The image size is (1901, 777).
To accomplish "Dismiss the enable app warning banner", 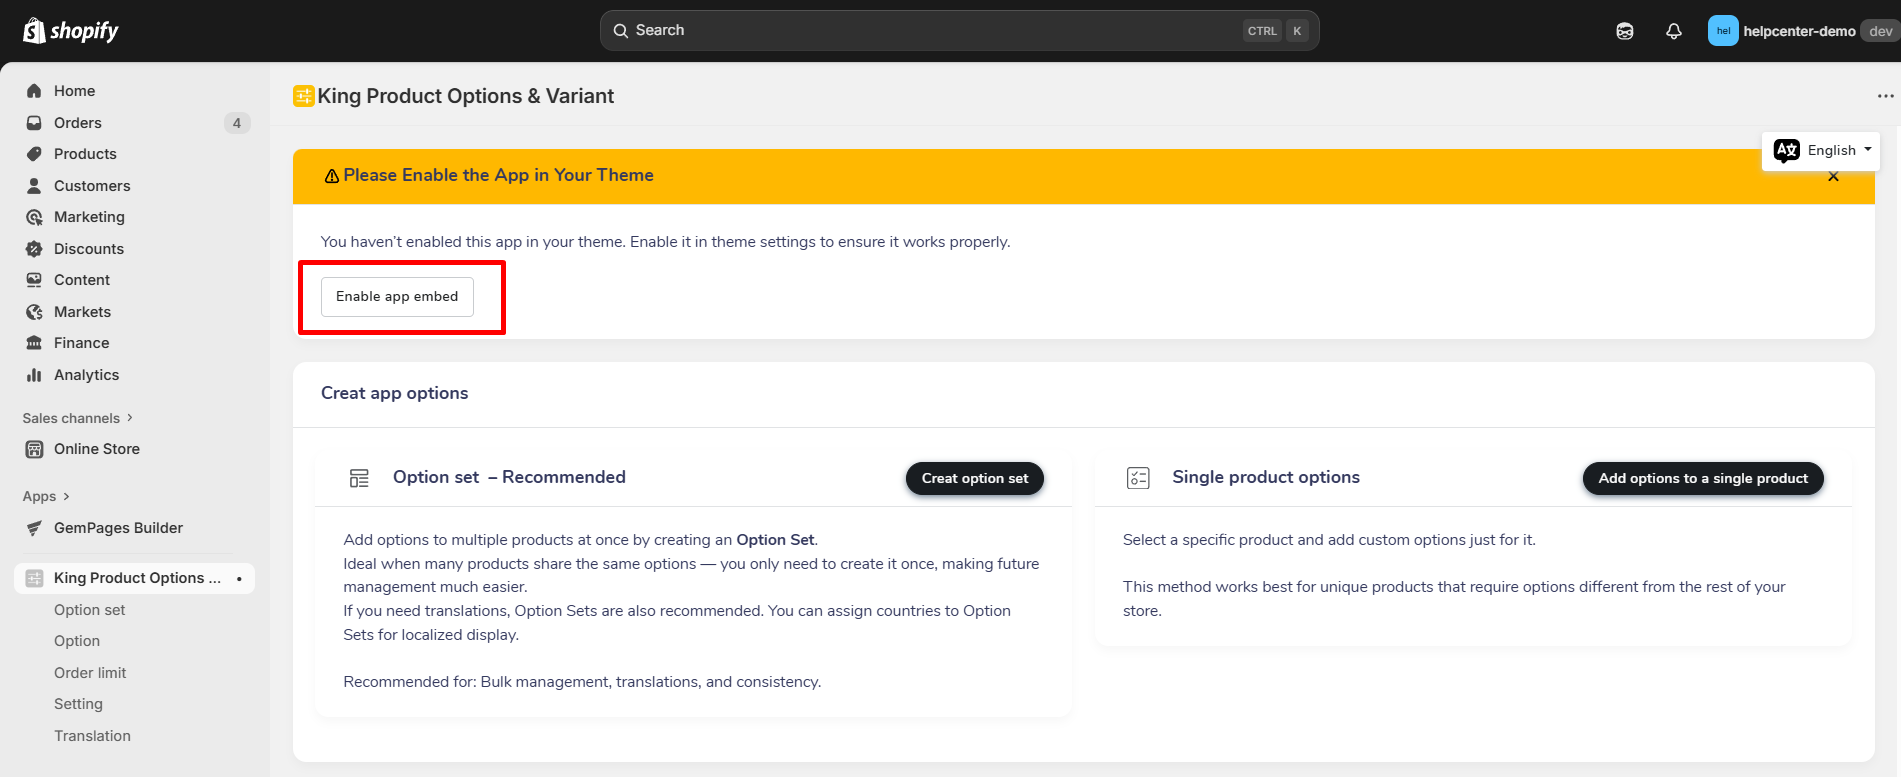I will 1833,177.
